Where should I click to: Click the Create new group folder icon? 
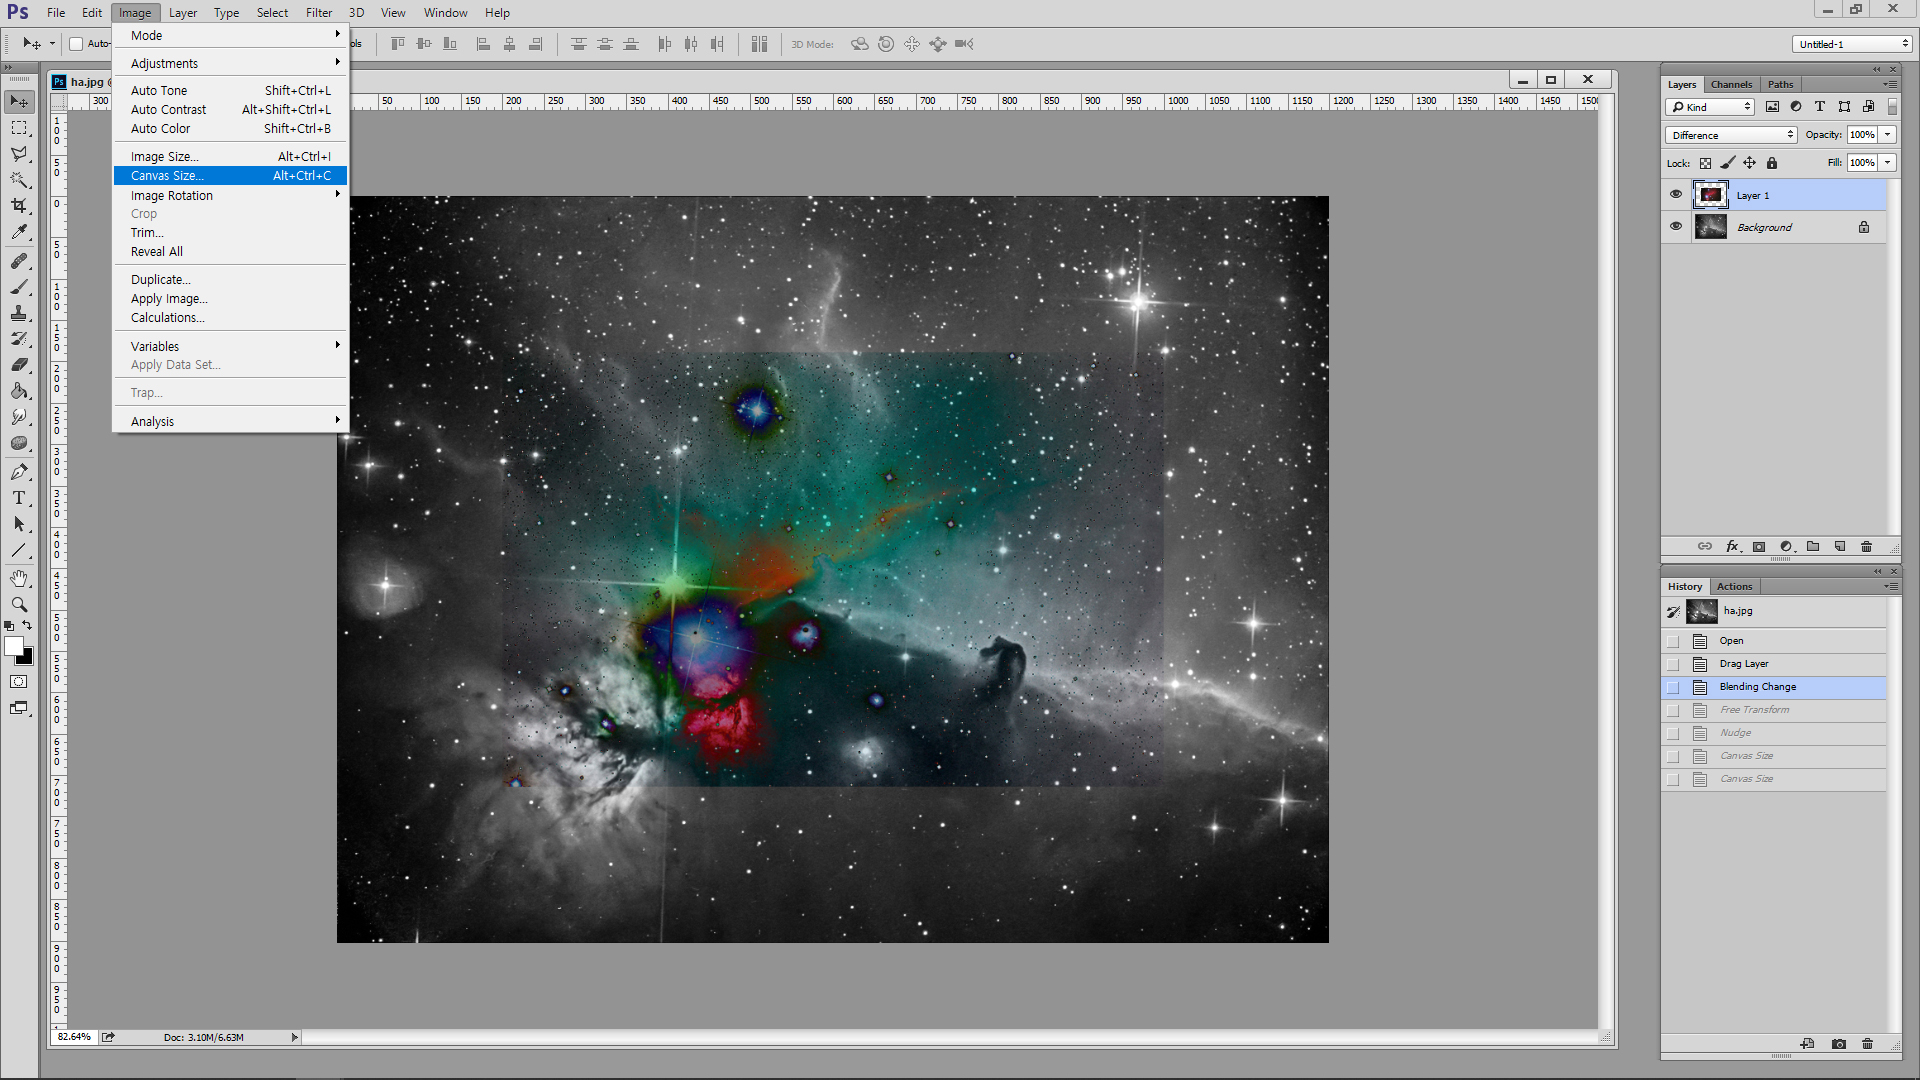(1813, 546)
